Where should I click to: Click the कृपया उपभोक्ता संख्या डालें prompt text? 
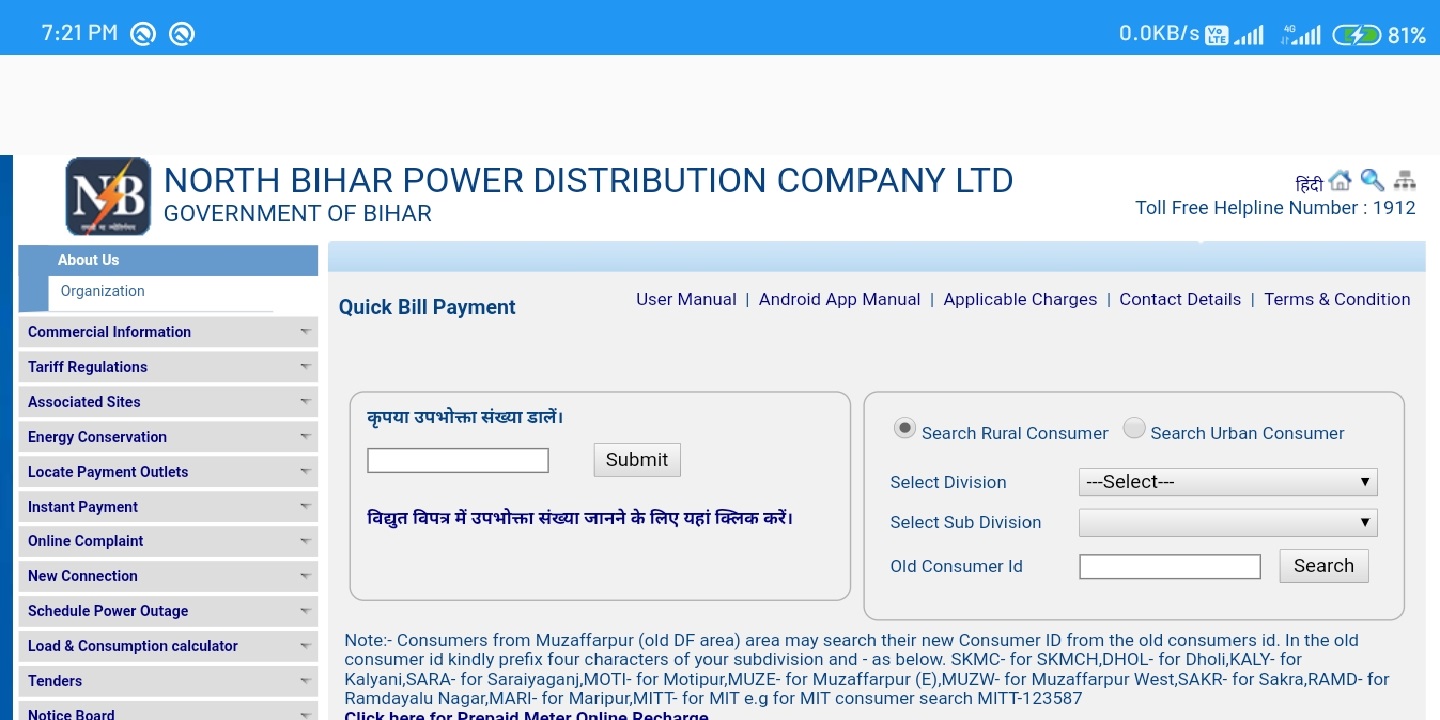tap(465, 416)
